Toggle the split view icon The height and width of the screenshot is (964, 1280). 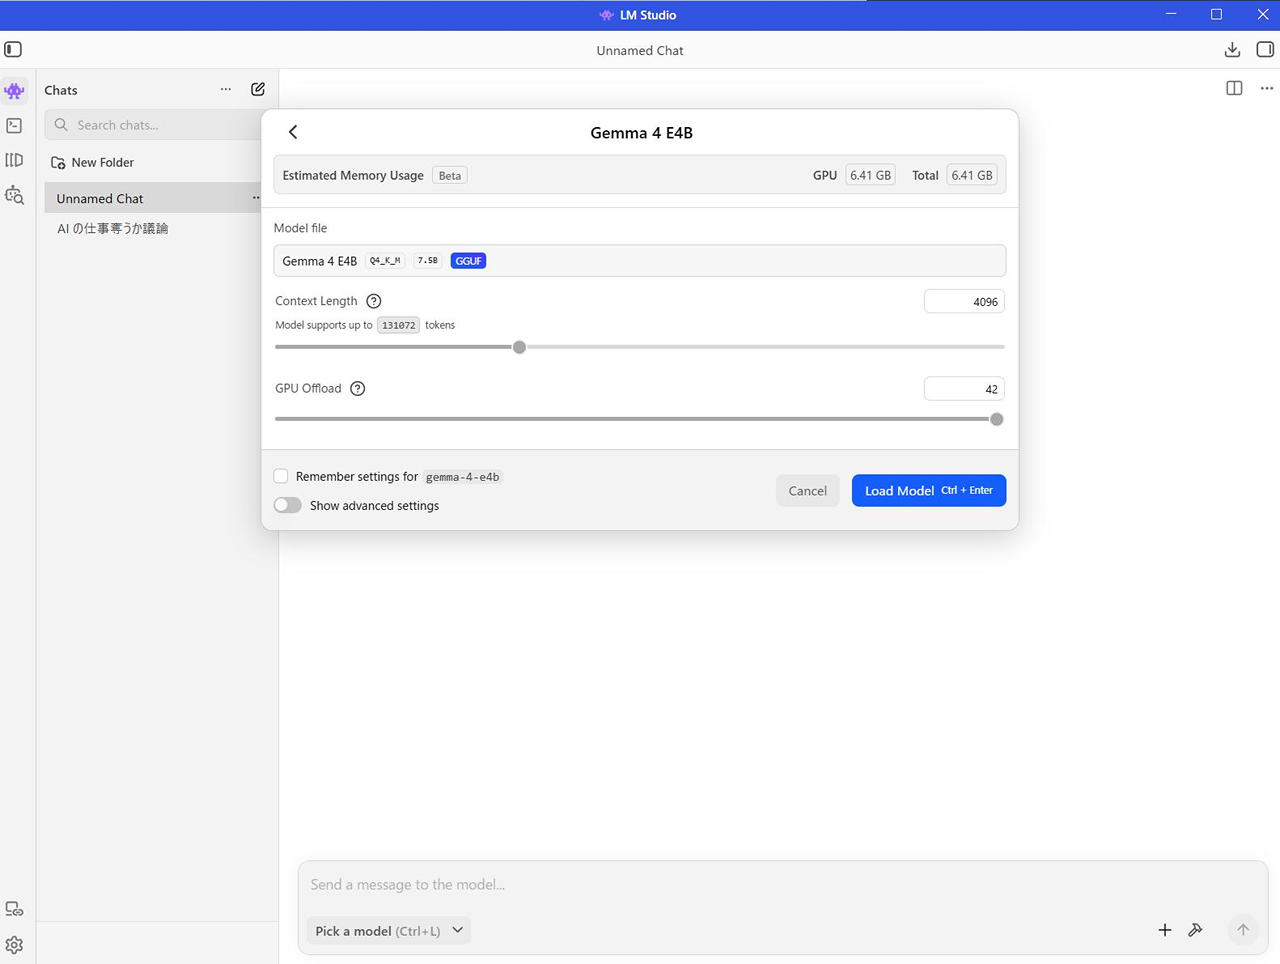1234,88
